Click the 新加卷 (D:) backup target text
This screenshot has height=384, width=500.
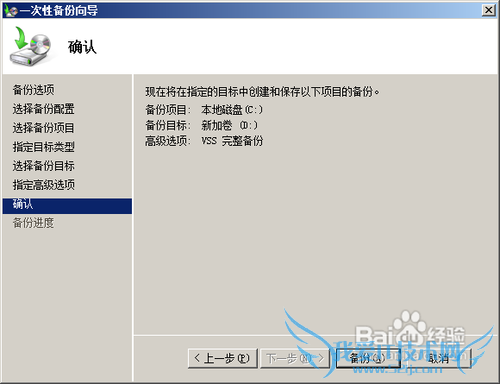pyautogui.click(x=229, y=125)
